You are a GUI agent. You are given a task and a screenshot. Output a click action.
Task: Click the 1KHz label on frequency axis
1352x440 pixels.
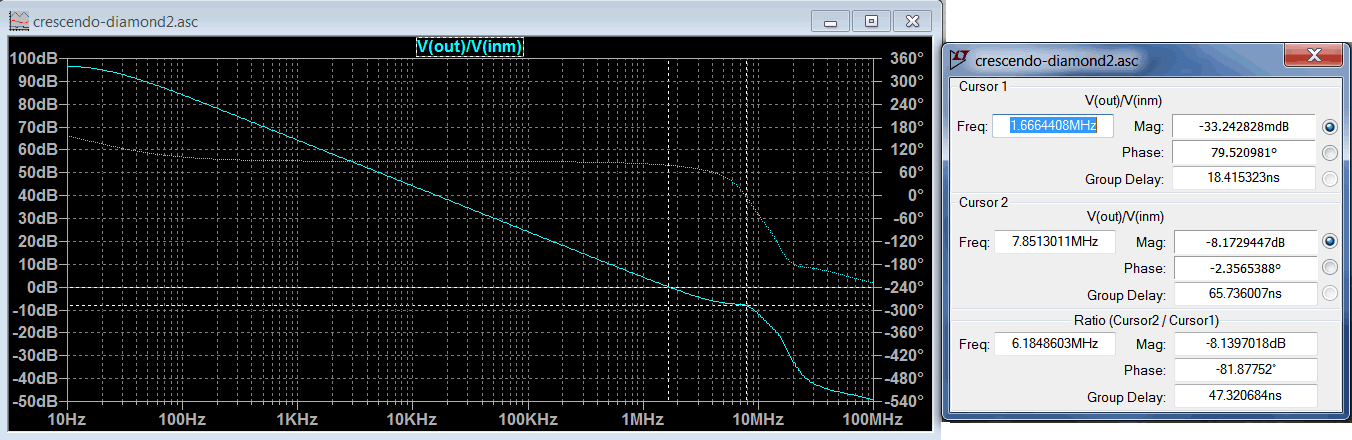point(296,420)
